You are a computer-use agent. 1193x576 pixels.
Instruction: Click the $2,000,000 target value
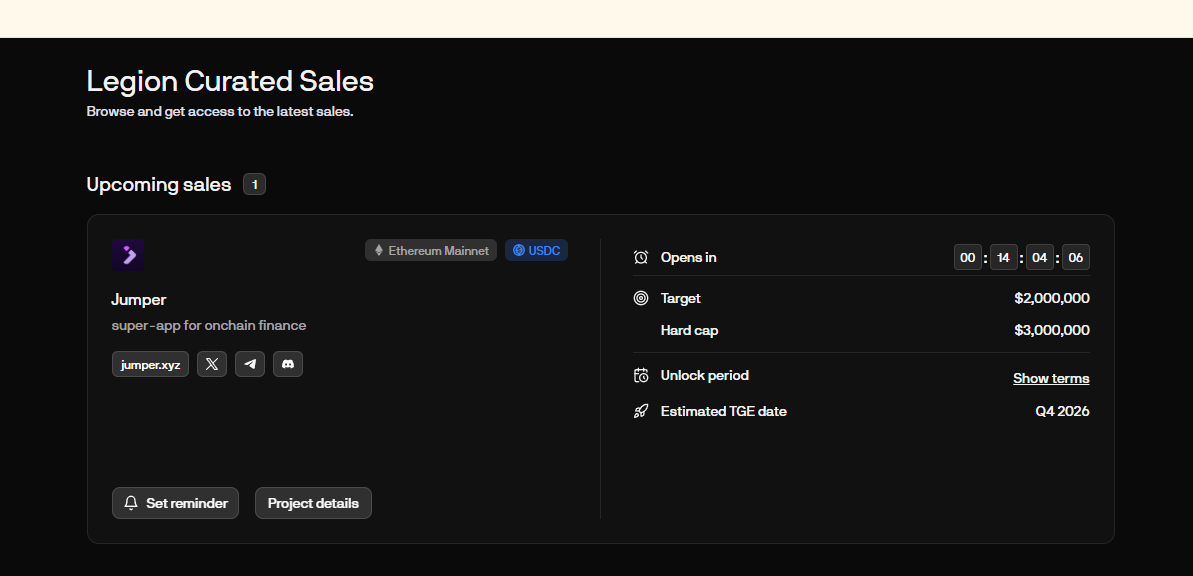tap(1051, 298)
